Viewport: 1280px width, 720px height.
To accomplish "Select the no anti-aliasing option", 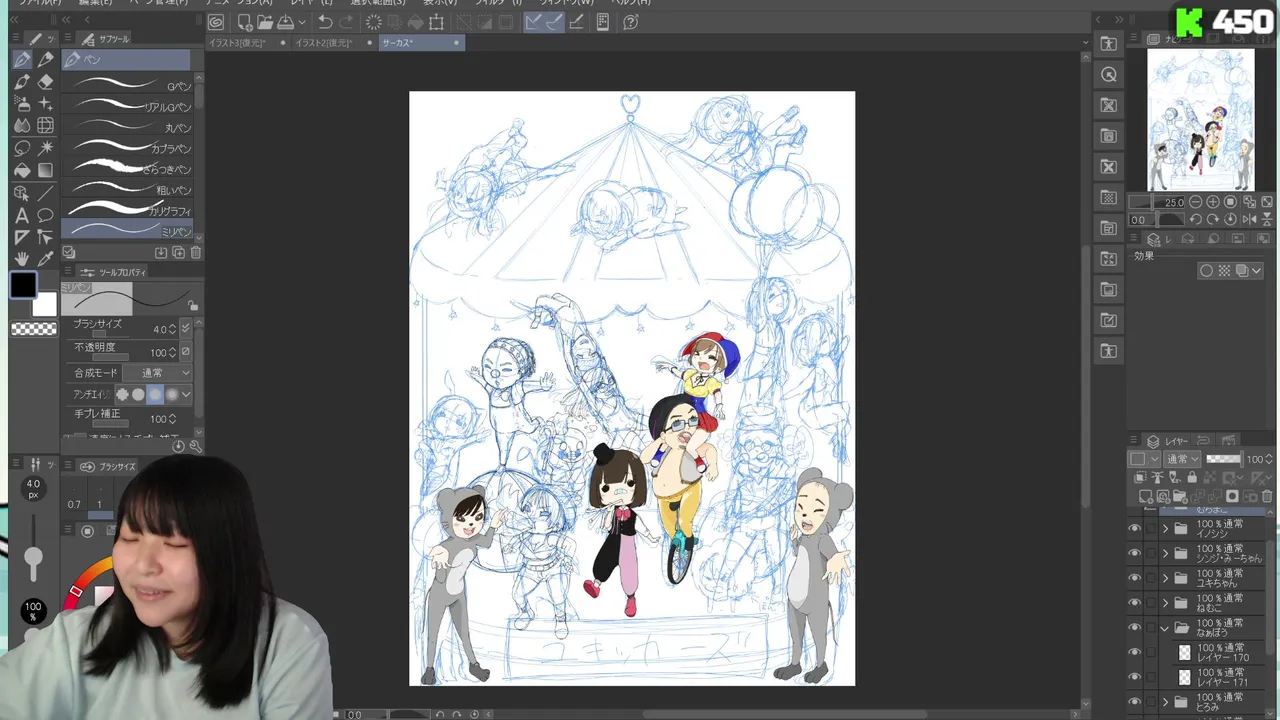I will [122, 395].
